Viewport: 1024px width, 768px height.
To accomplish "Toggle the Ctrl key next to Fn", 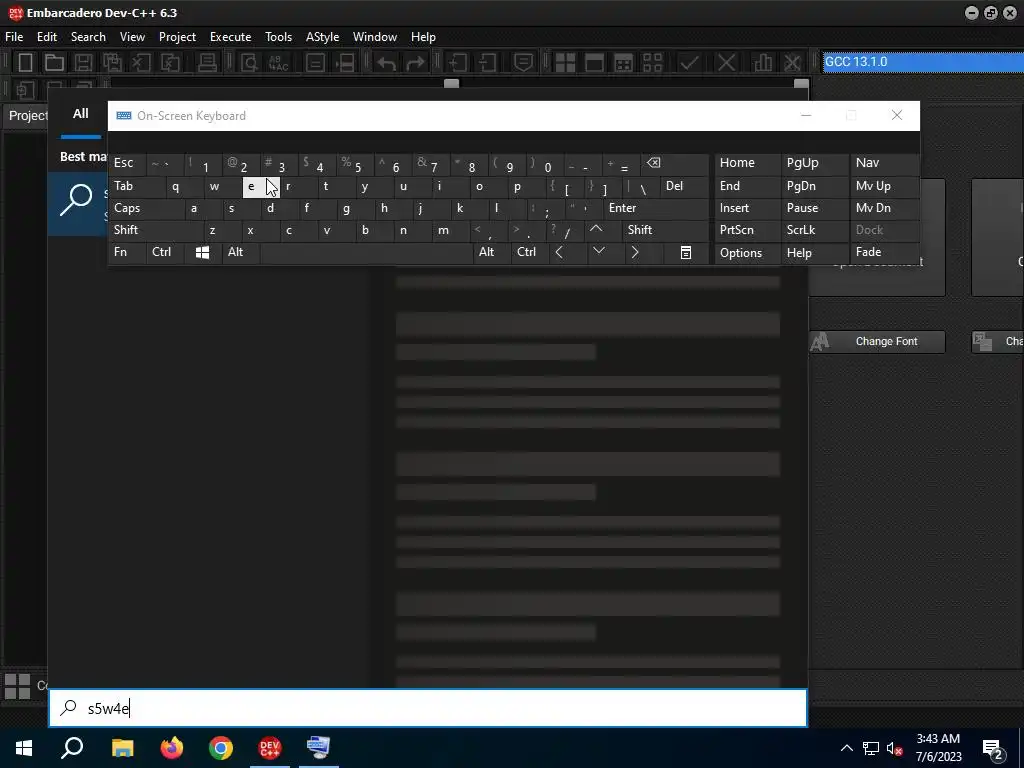I will (166, 252).
